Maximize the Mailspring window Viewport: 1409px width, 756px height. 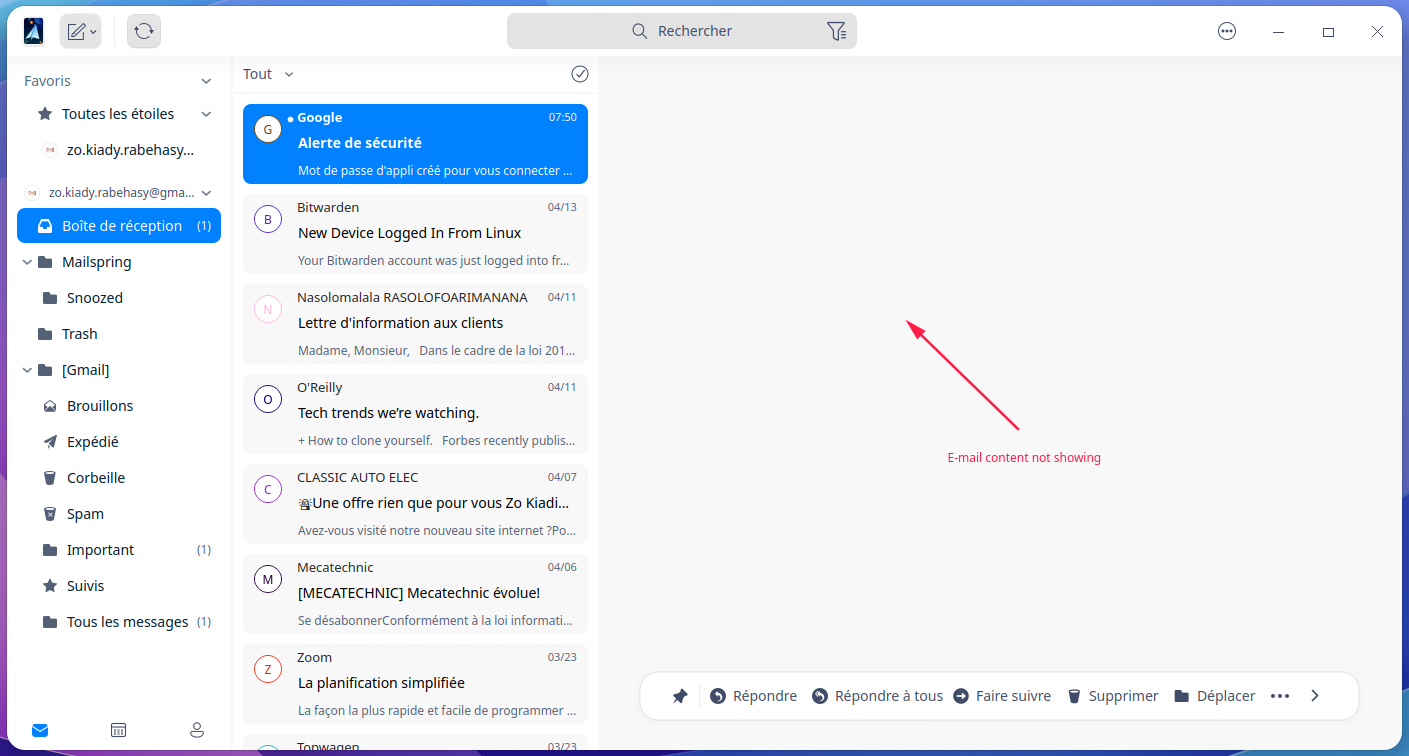pos(1328,32)
